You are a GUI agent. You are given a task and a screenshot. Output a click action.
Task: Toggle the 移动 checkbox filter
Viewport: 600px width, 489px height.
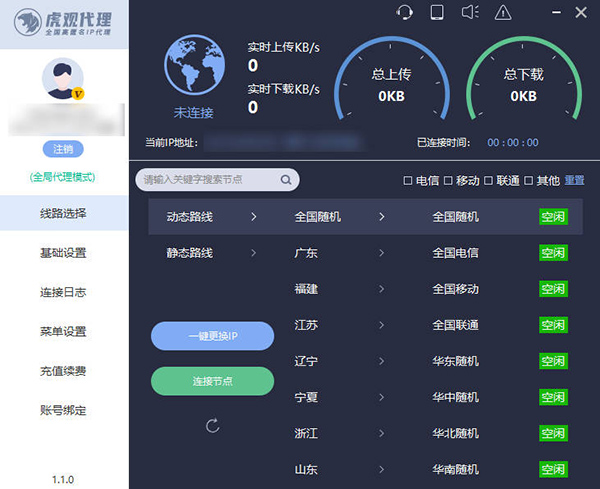(448, 181)
